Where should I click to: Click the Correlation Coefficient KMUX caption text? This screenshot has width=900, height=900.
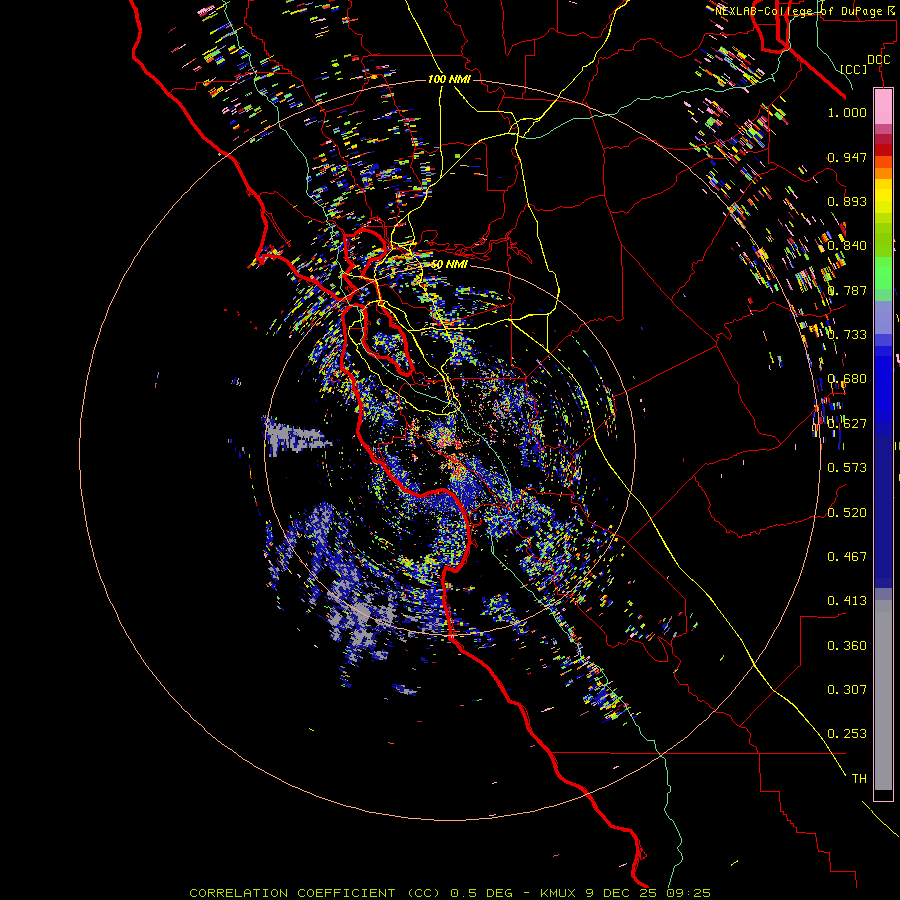pyautogui.click(x=449, y=893)
